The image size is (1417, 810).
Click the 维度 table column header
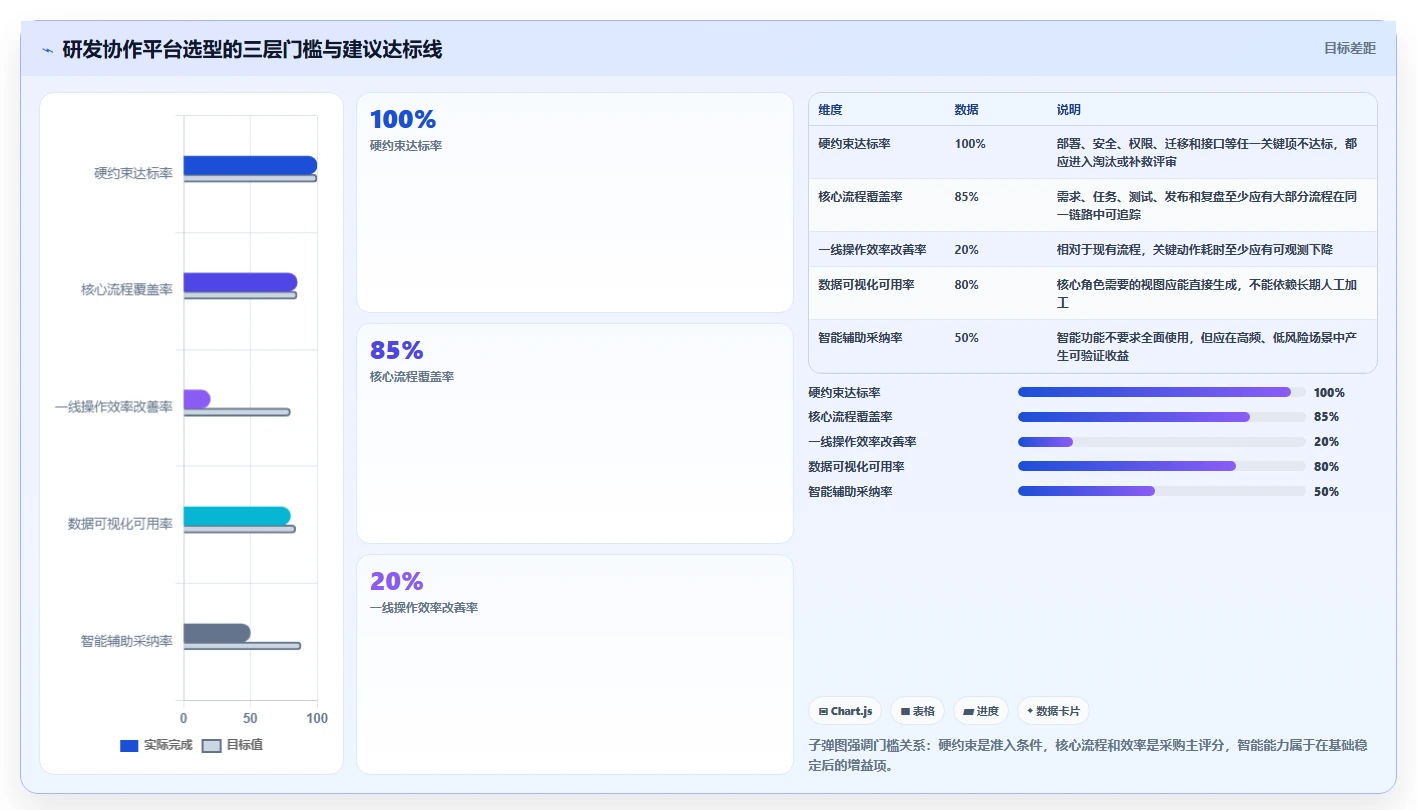(x=830, y=110)
